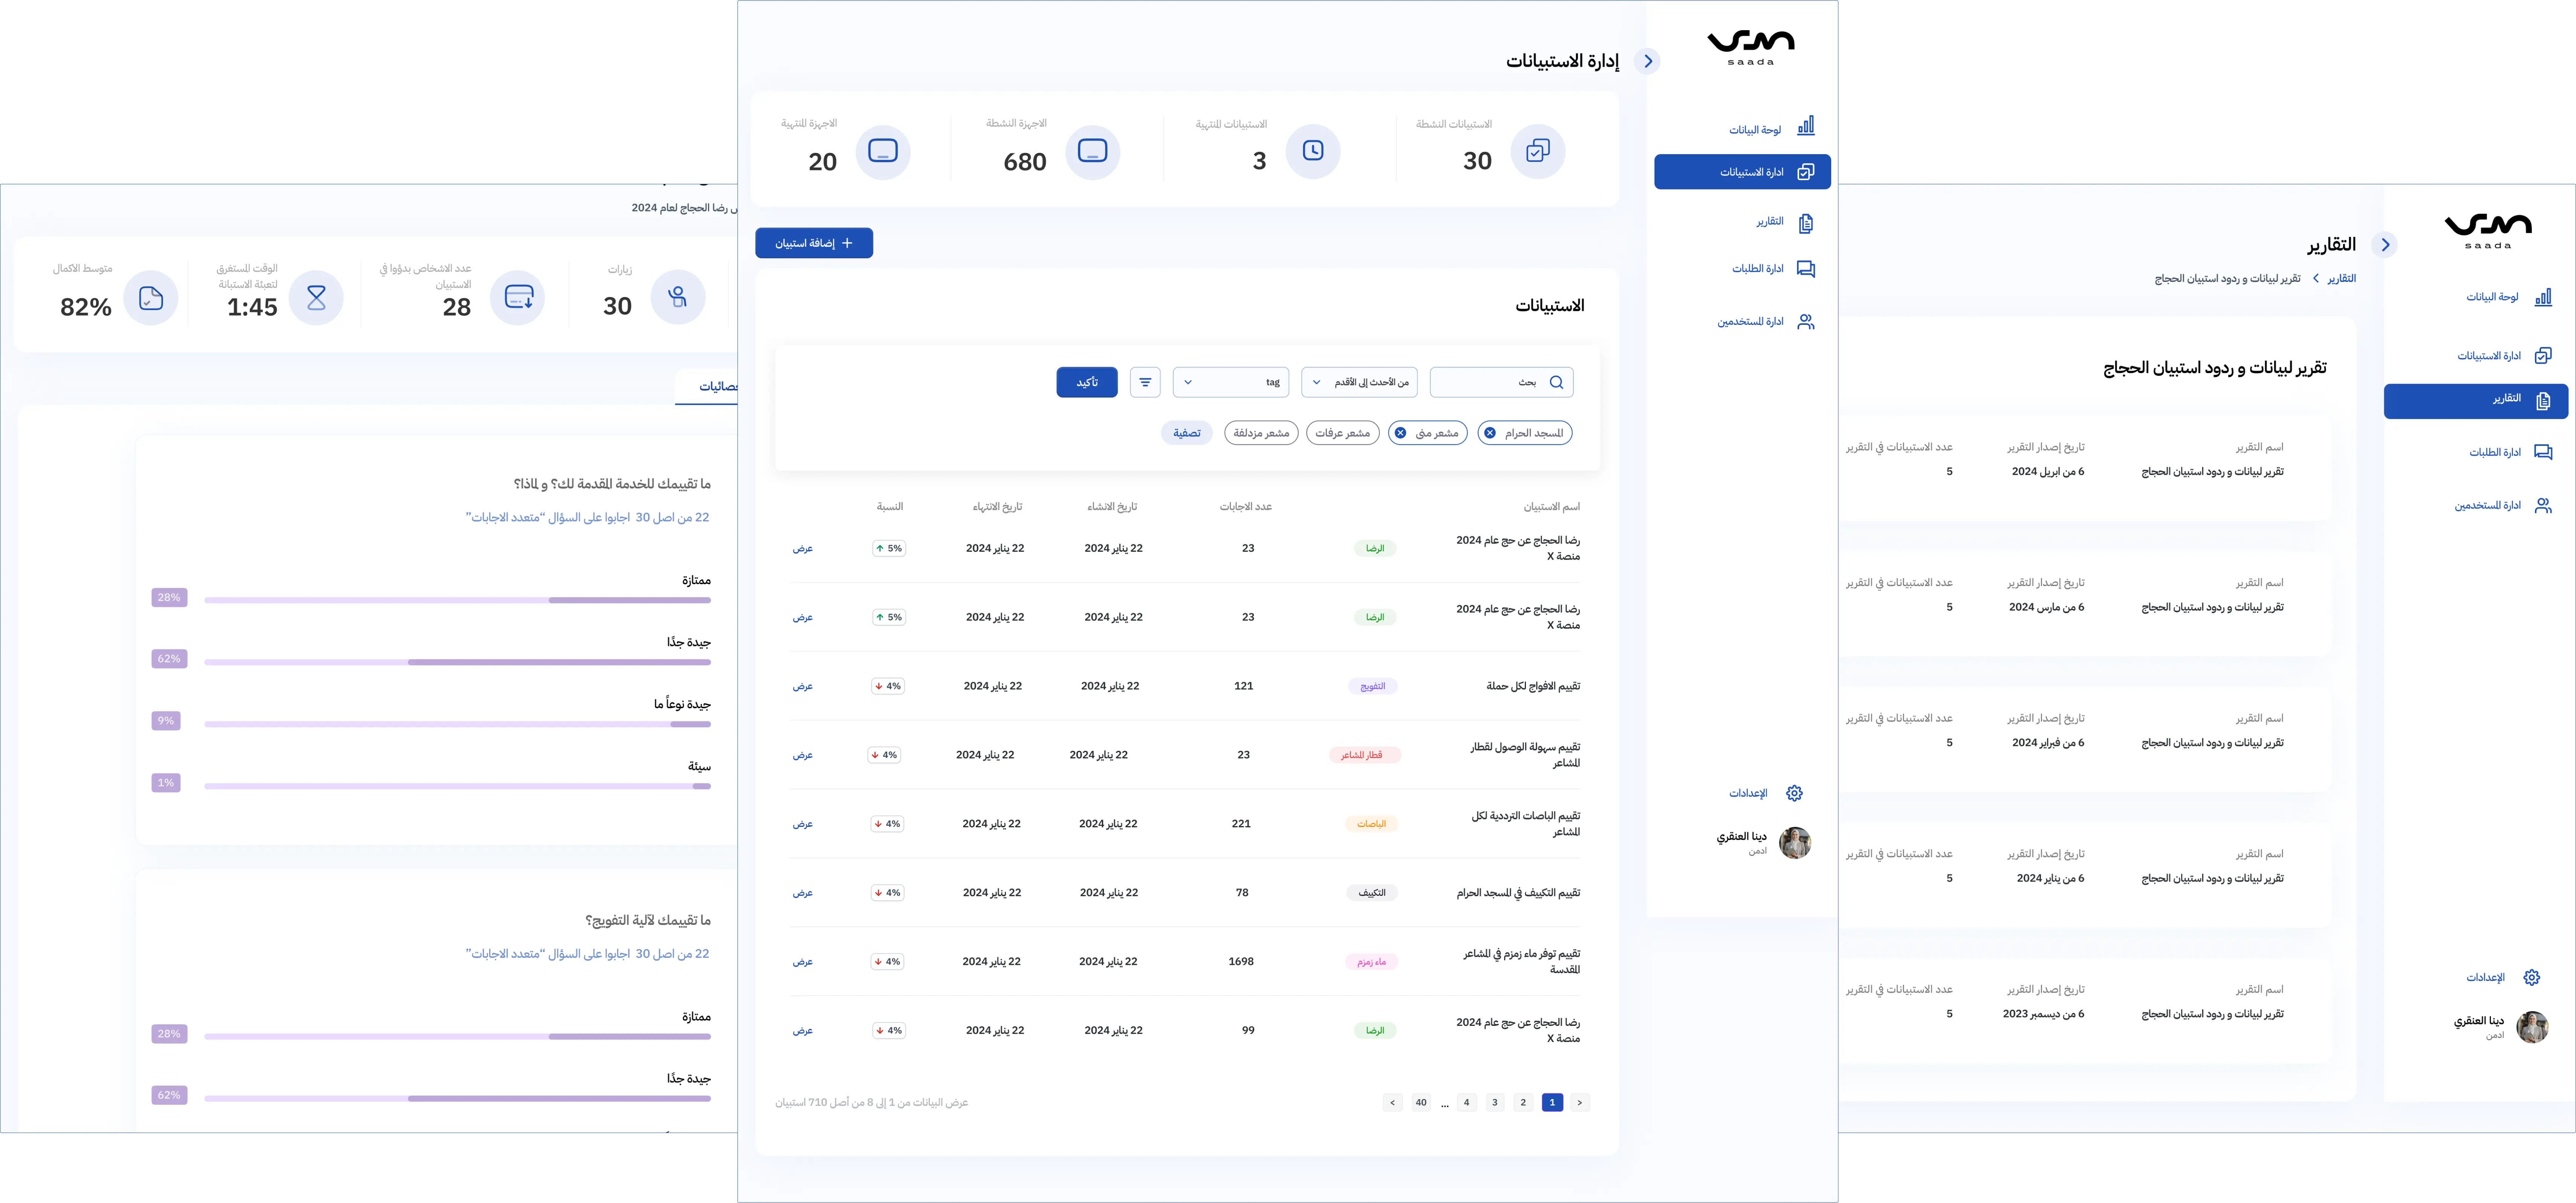Screen dimensions: 2576x1203
Task: Go to pagination page 3
Action: point(1495,1102)
